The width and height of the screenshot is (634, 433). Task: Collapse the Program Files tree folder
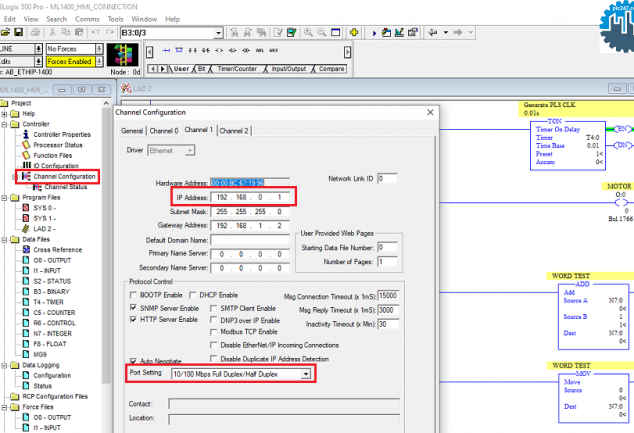(4, 198)
